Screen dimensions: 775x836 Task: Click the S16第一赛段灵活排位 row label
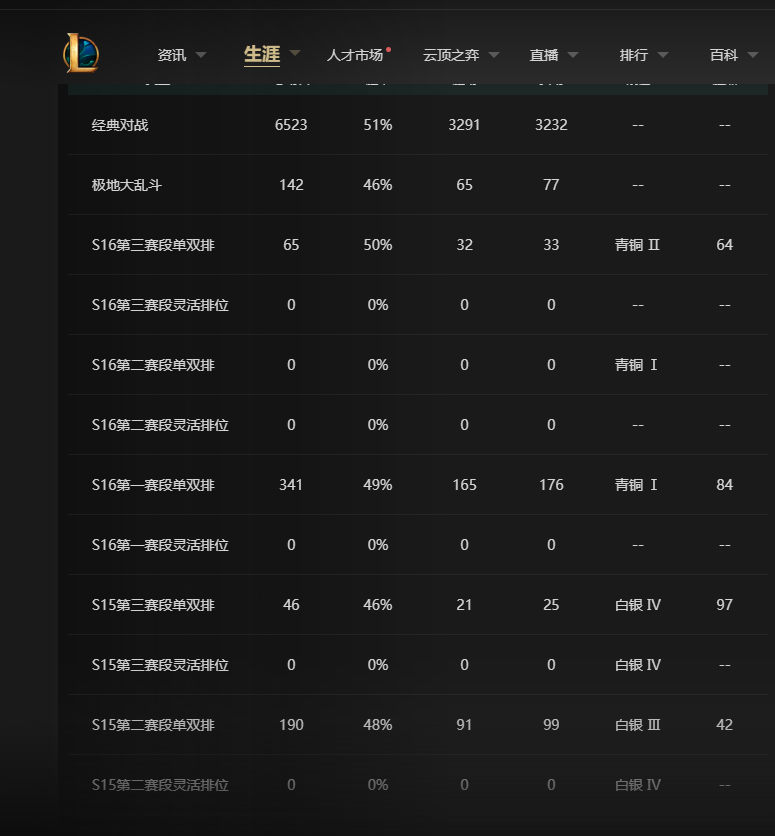pos(160,545)
